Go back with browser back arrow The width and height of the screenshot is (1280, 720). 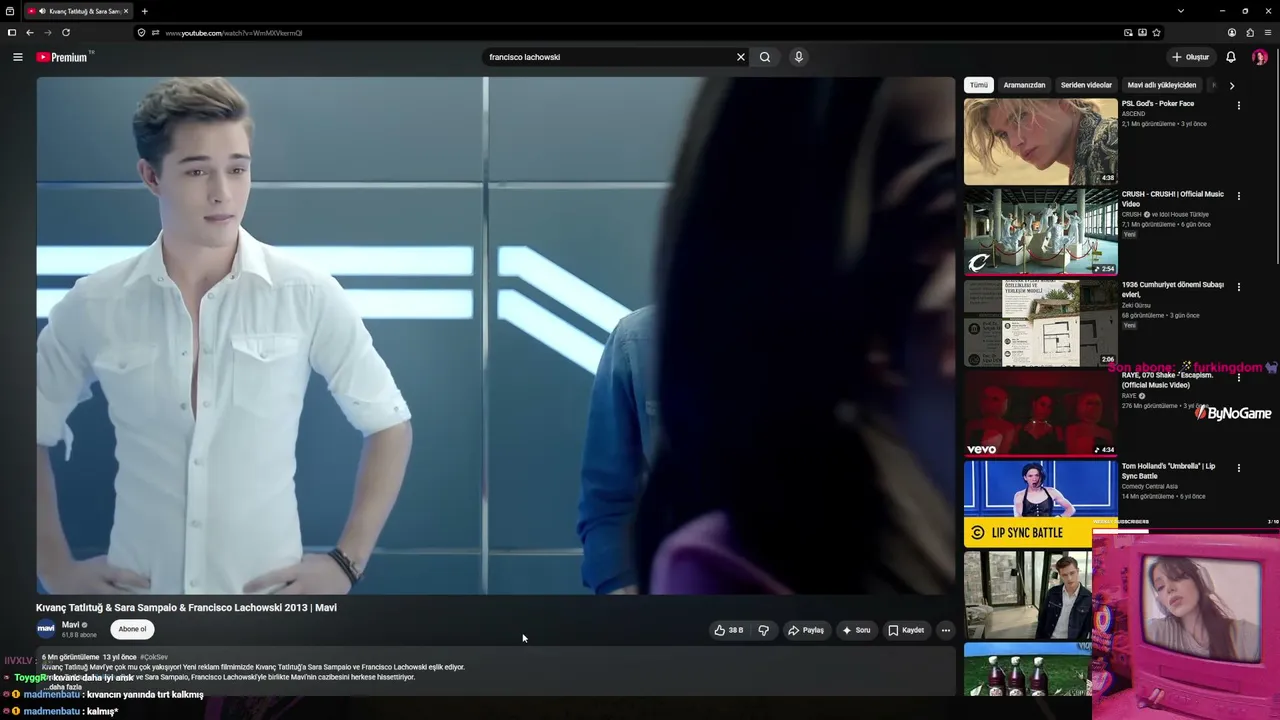pos(30,33)
